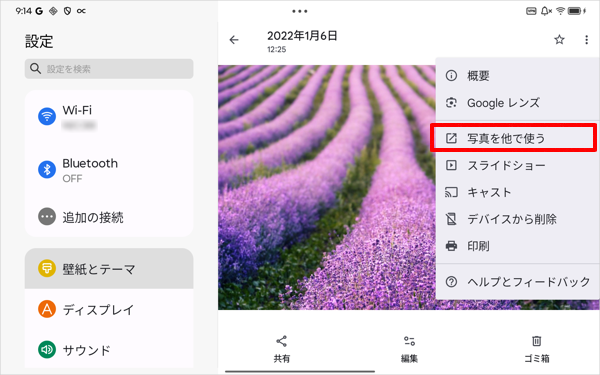Click the Wi-Fi icon in status bar
This screenshot has height=375, width=600.
pos(560,11)
